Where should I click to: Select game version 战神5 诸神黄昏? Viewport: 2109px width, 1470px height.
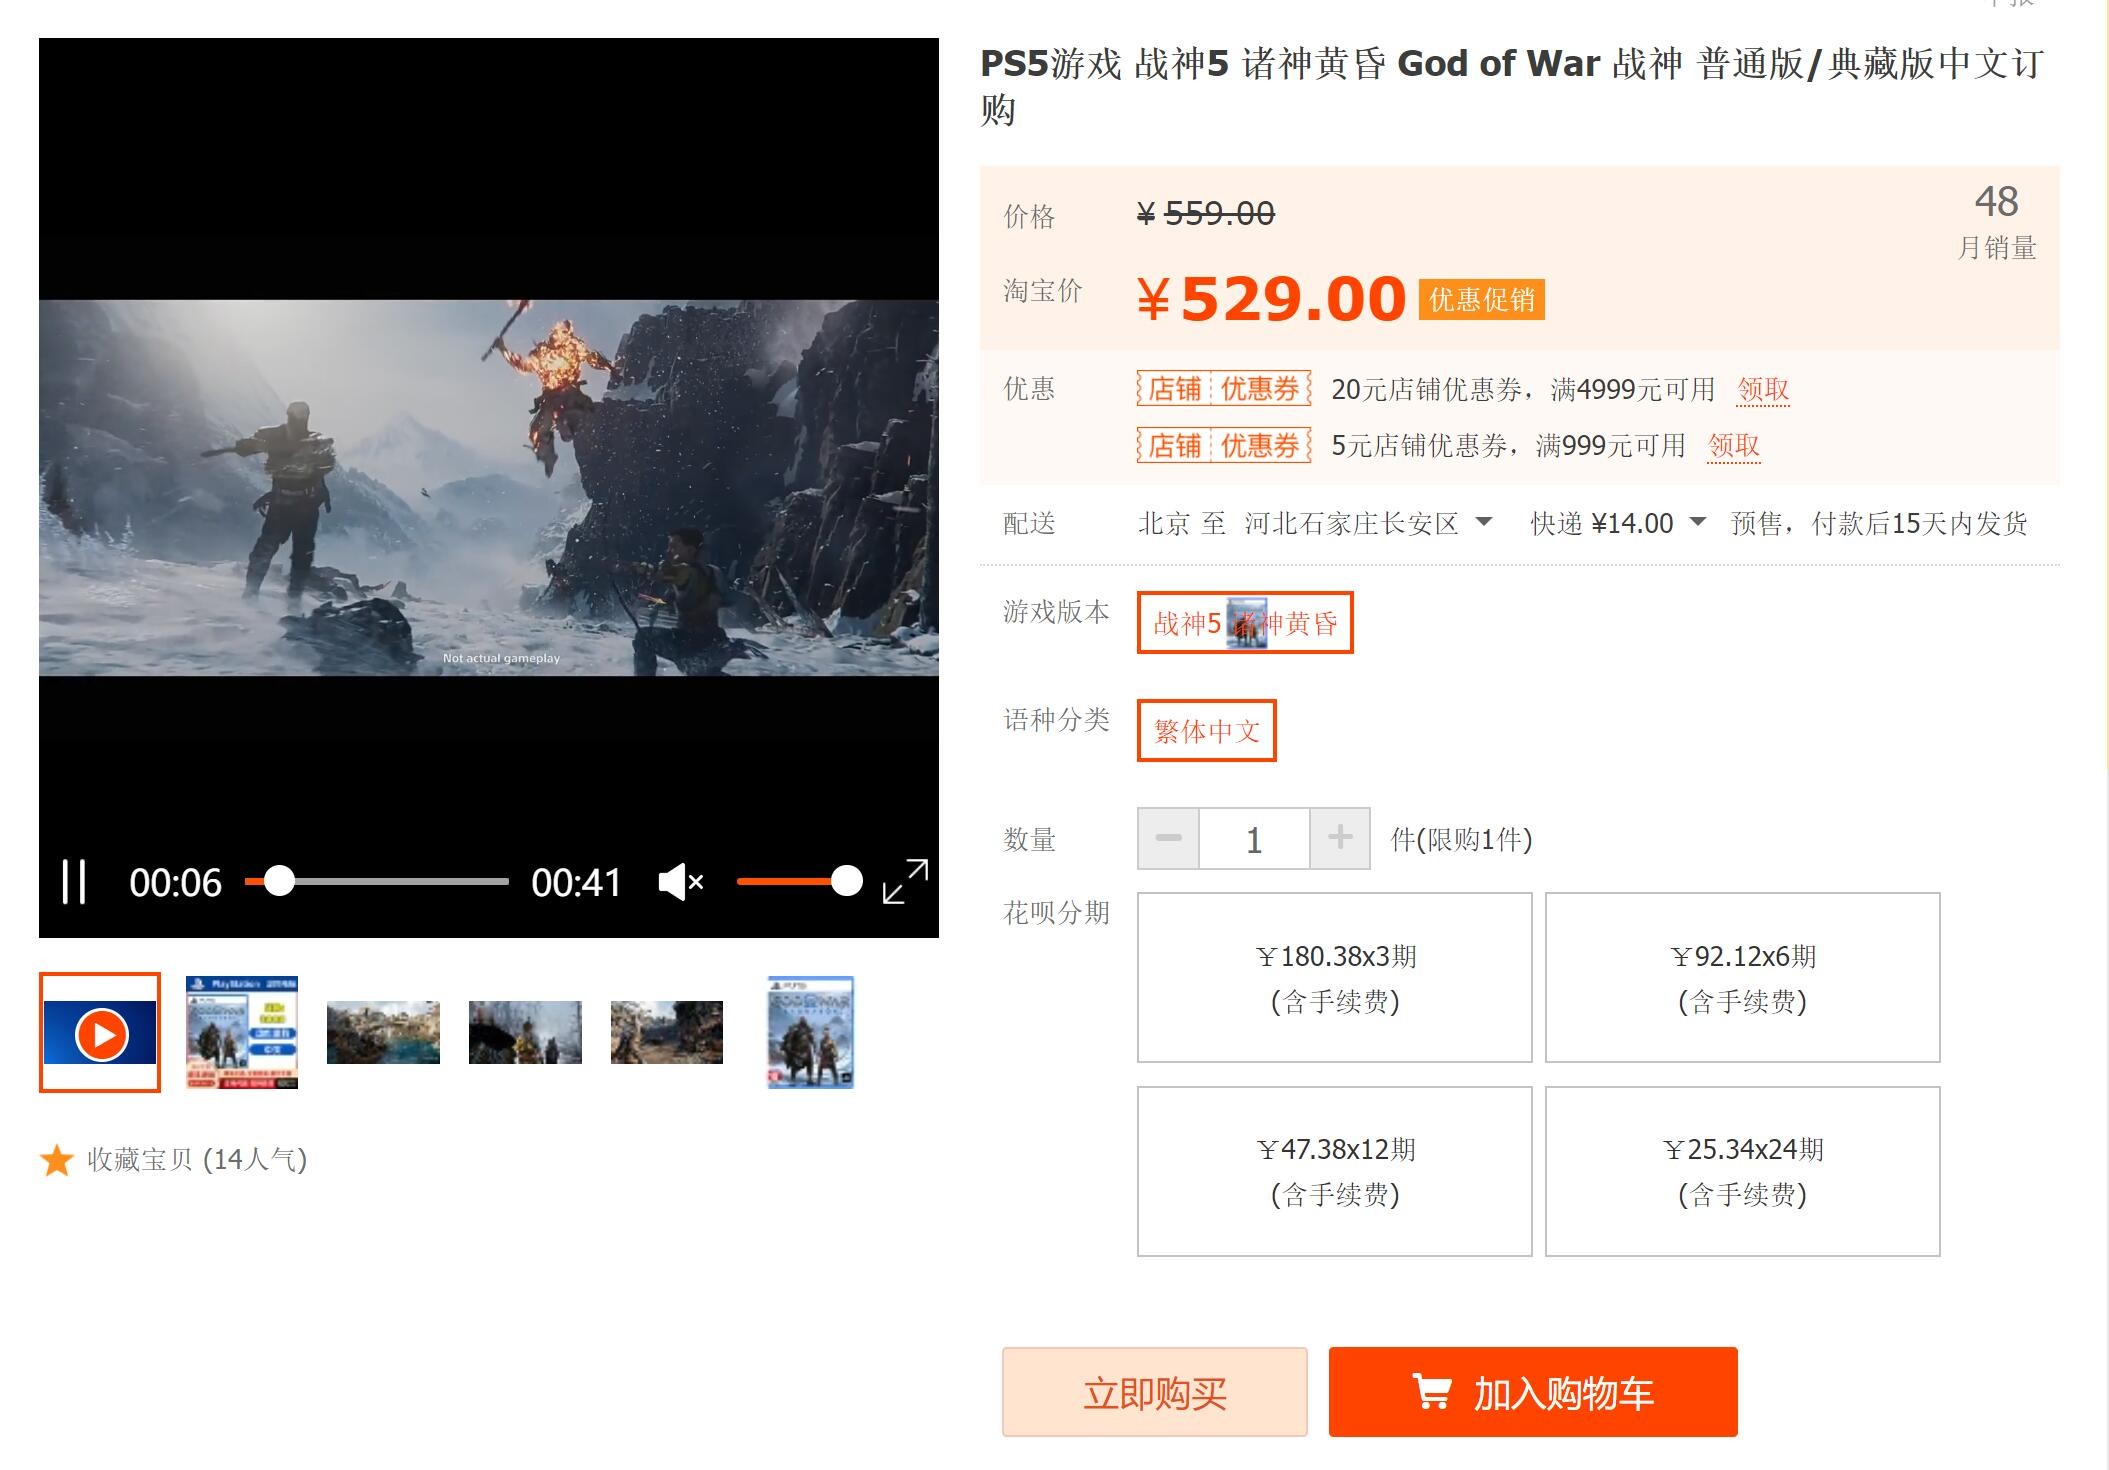coord(1245,623)
